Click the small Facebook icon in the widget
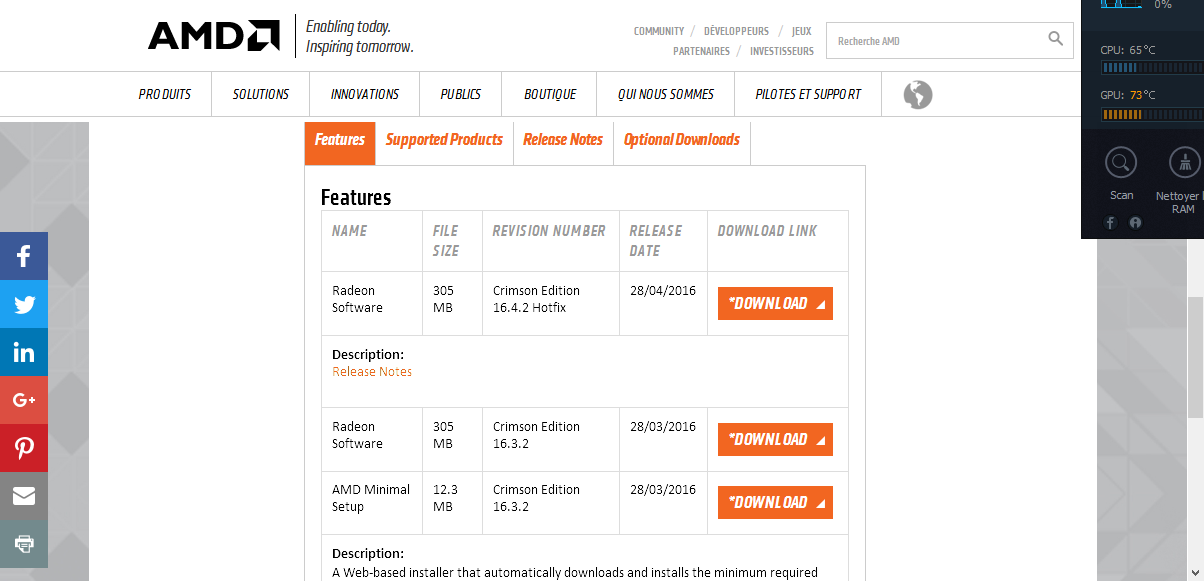1204x581 pixels. click(x=1110, y=223)
